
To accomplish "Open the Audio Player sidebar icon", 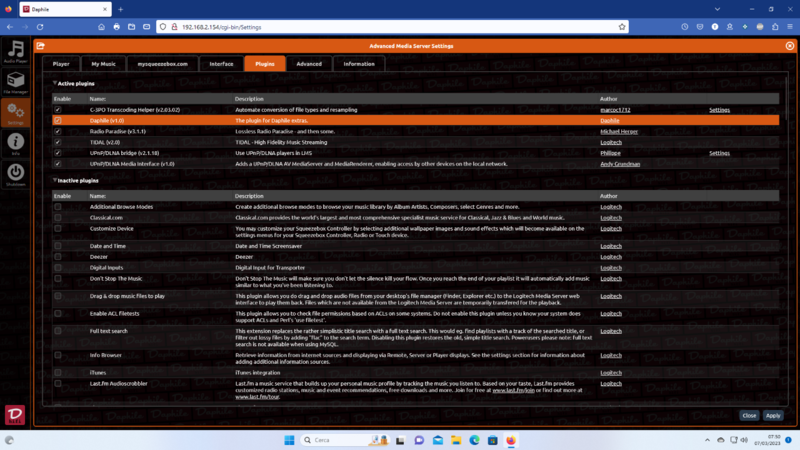I will coord(16,52).
